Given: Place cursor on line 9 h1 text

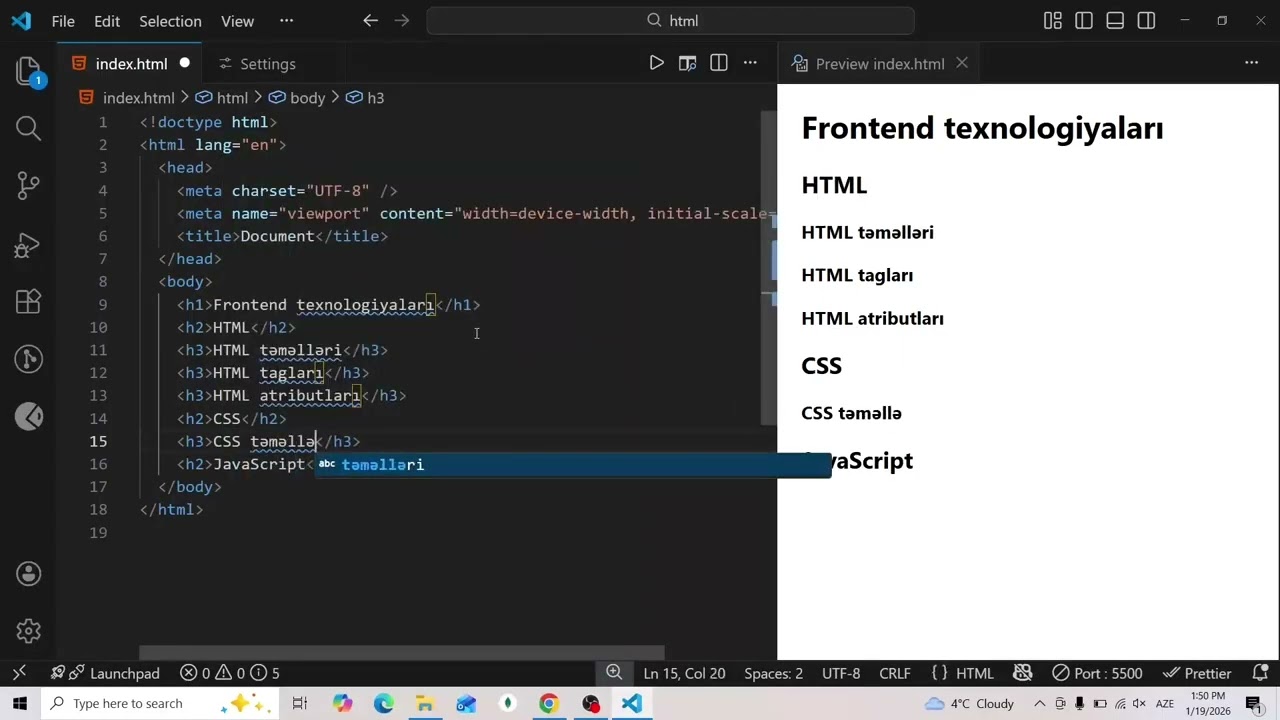Looking at the screenshot, I should click(x=324, y=304).
